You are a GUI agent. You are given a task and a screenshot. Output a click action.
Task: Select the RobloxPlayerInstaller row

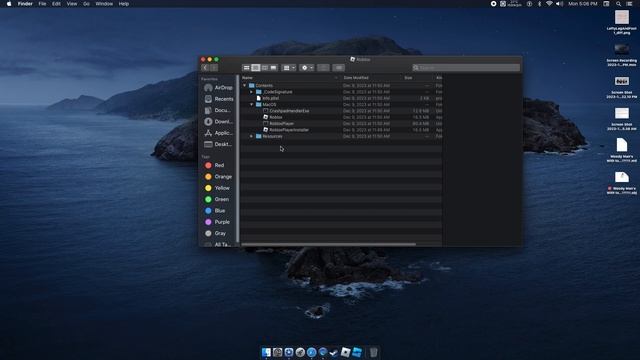[342, 130]
